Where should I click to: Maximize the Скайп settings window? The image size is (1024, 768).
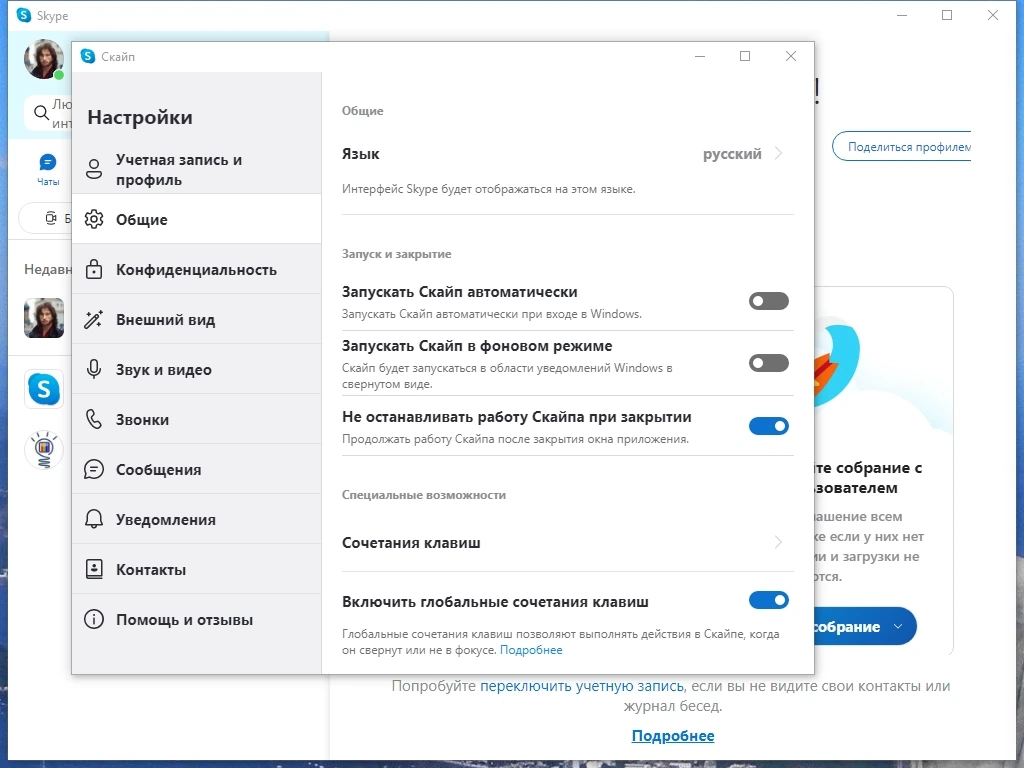coord(744,56)
